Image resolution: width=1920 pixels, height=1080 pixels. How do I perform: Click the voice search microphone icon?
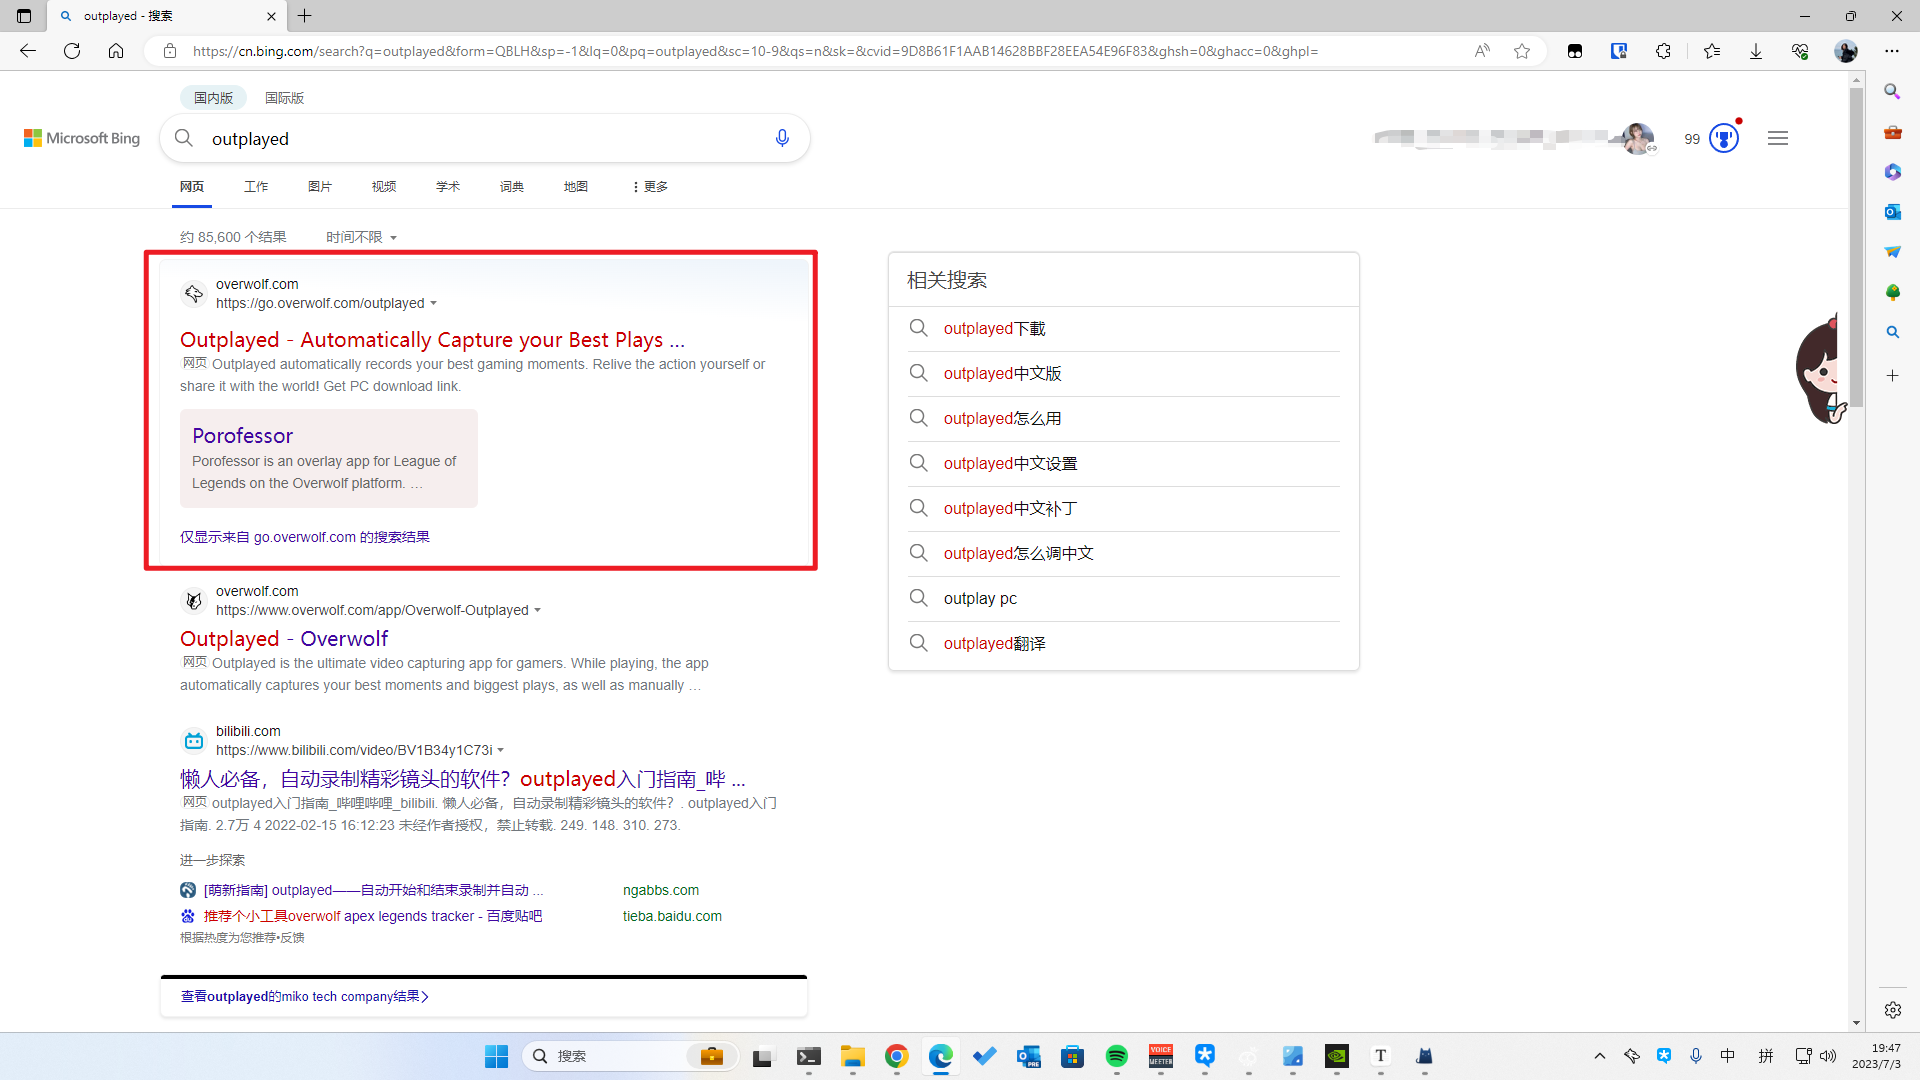click(x=782, y=138)
